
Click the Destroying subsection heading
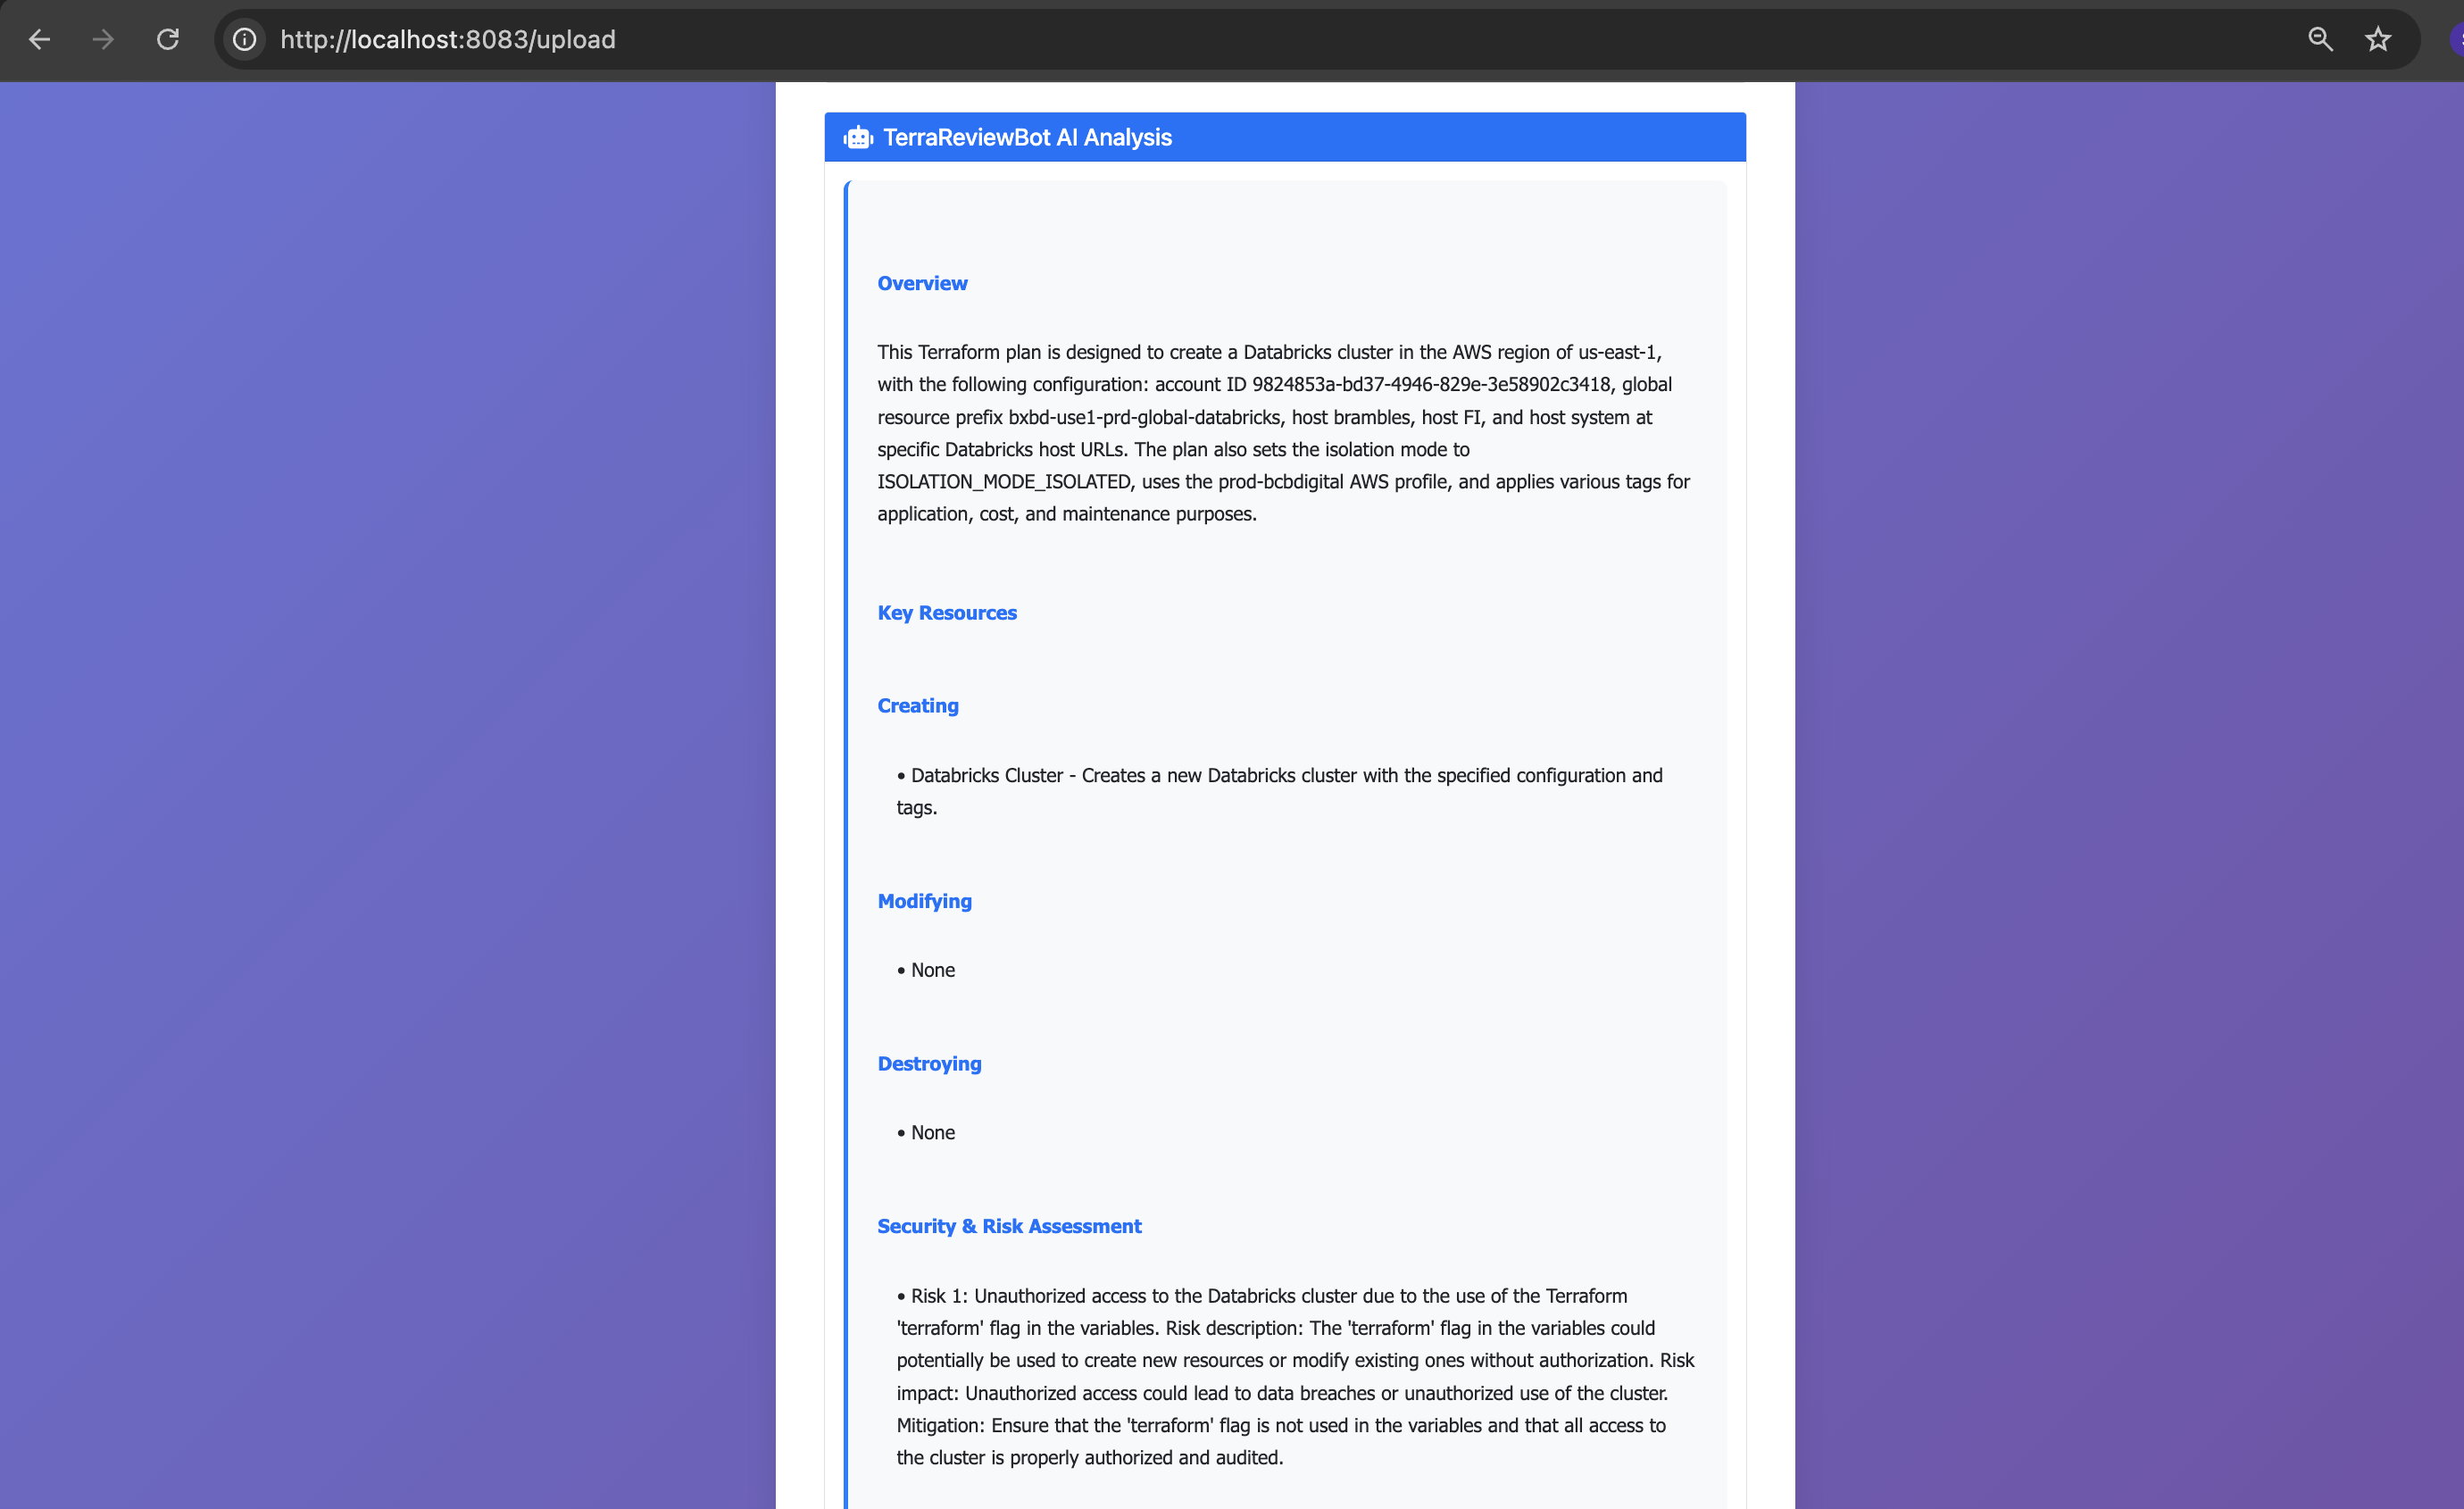click(929, 1063)
